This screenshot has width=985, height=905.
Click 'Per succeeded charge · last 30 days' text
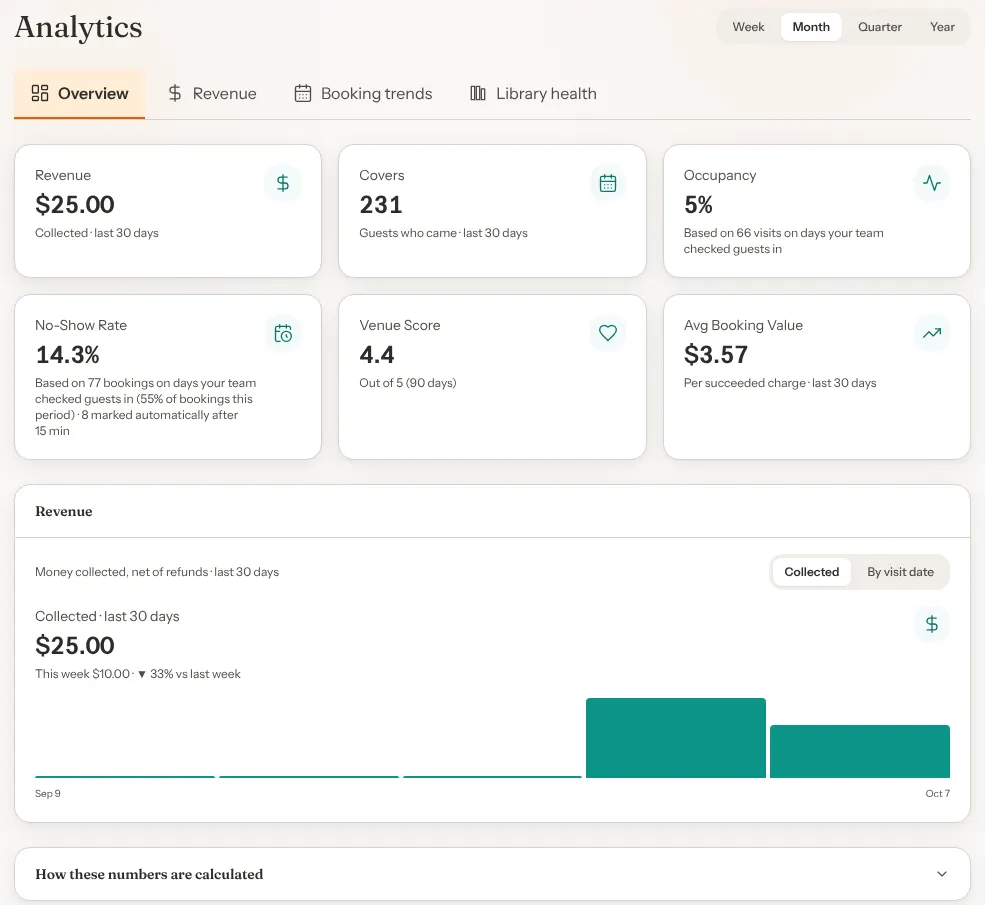pyautogui.click(x=780, y=383)
